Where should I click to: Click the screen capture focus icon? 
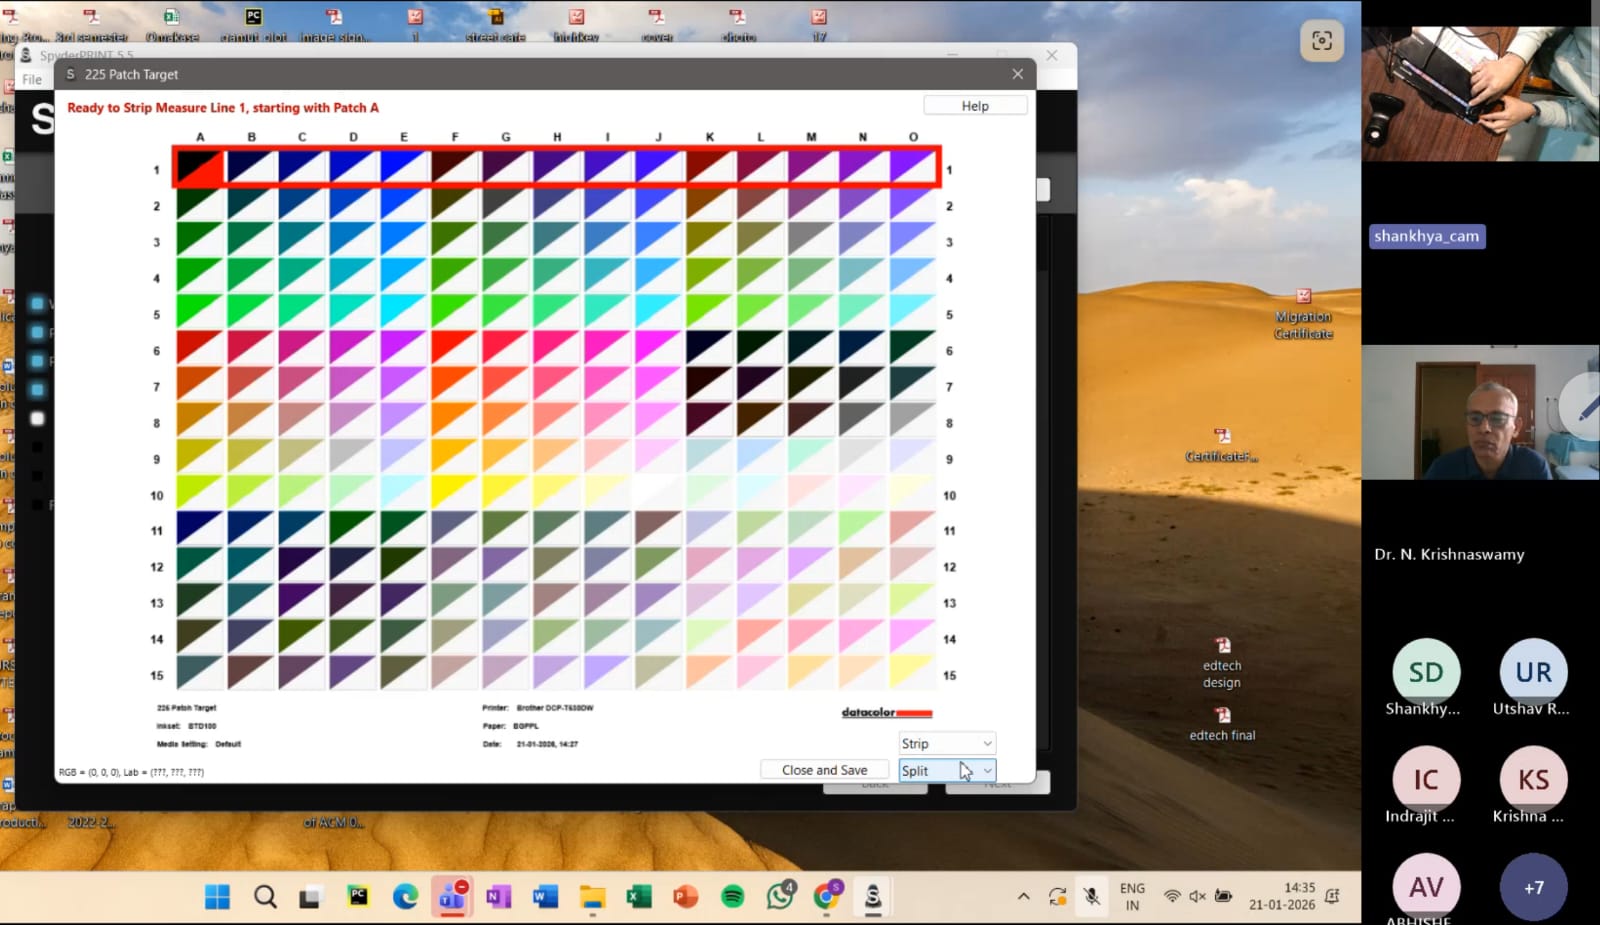pyautogui.click(x=1321, y=40)
